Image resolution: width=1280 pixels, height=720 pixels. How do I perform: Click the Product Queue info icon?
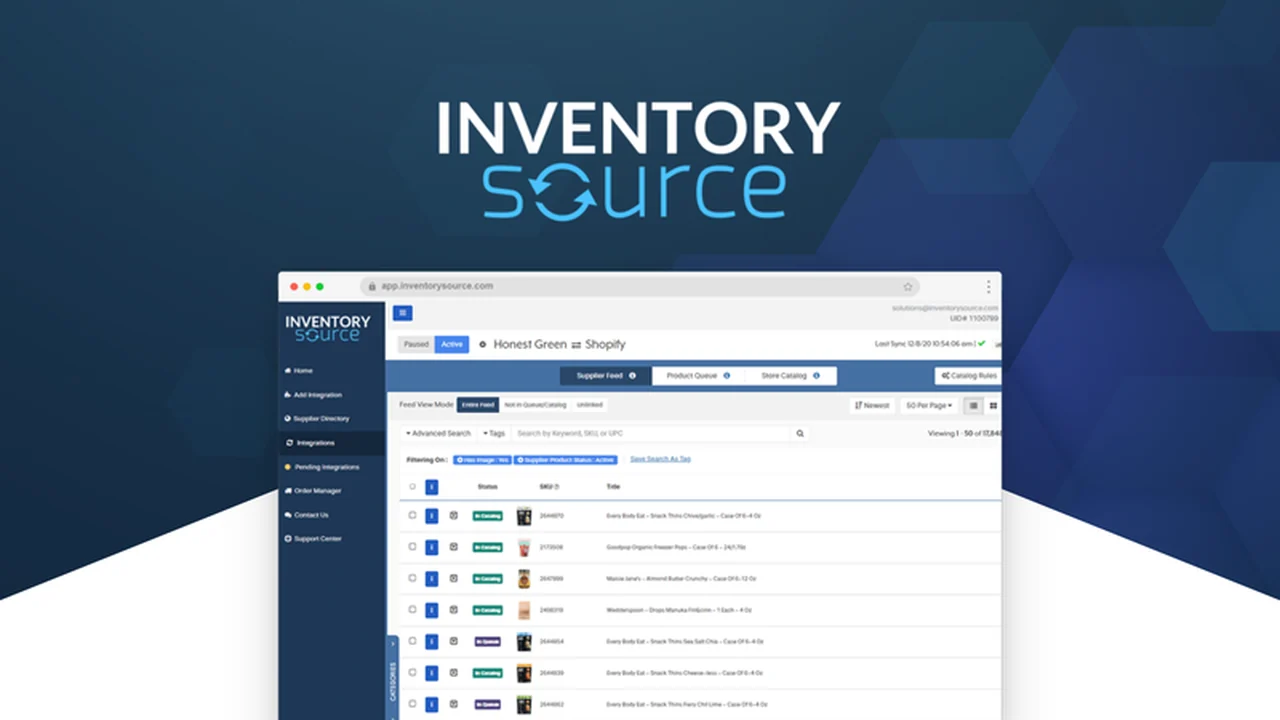click(x=726, y=376)
